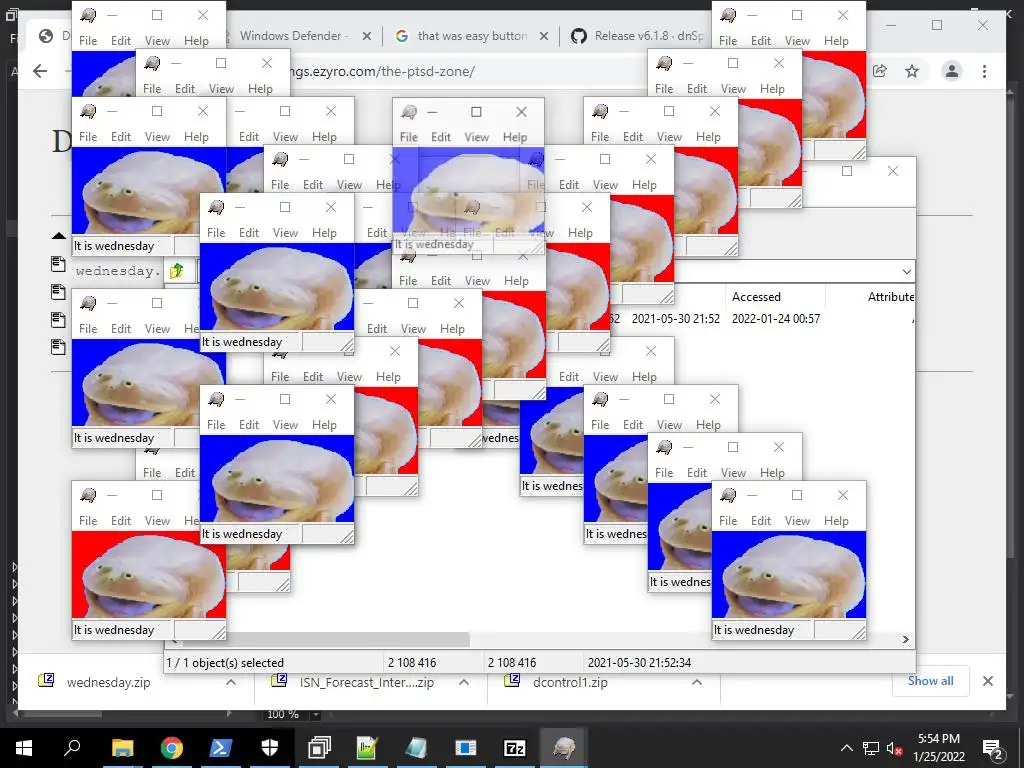Click 7-Zip's scroll-right arrow

(905, 639)
